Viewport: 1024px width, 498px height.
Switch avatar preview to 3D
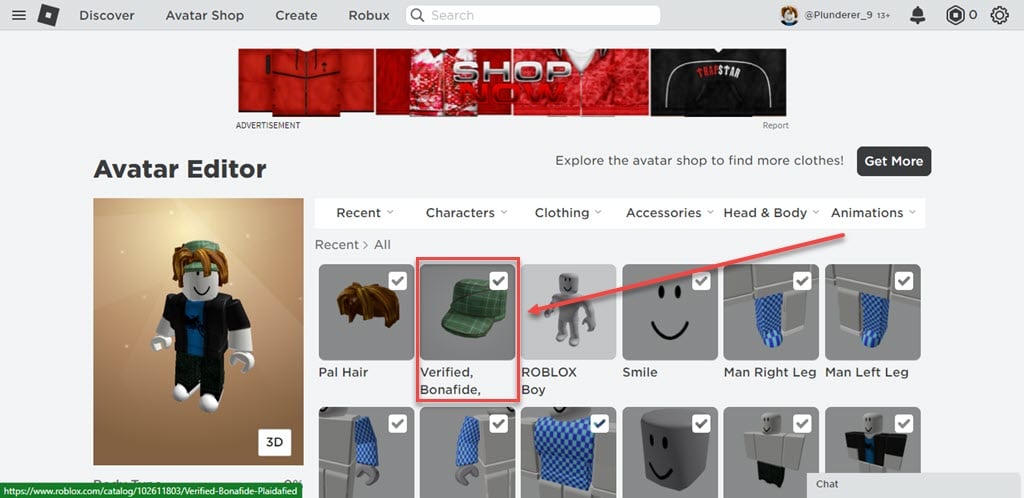point(274,442)
